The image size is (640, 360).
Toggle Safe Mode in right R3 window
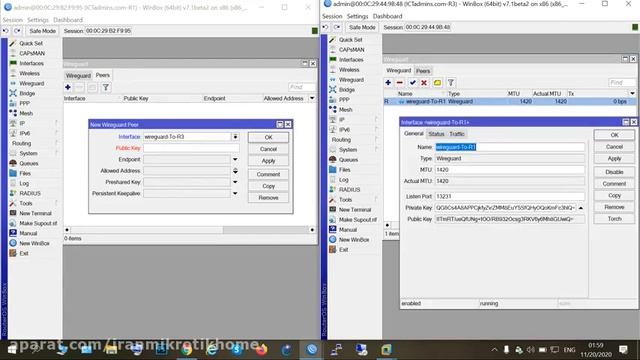pyautogui.click(x=362, y=27)
